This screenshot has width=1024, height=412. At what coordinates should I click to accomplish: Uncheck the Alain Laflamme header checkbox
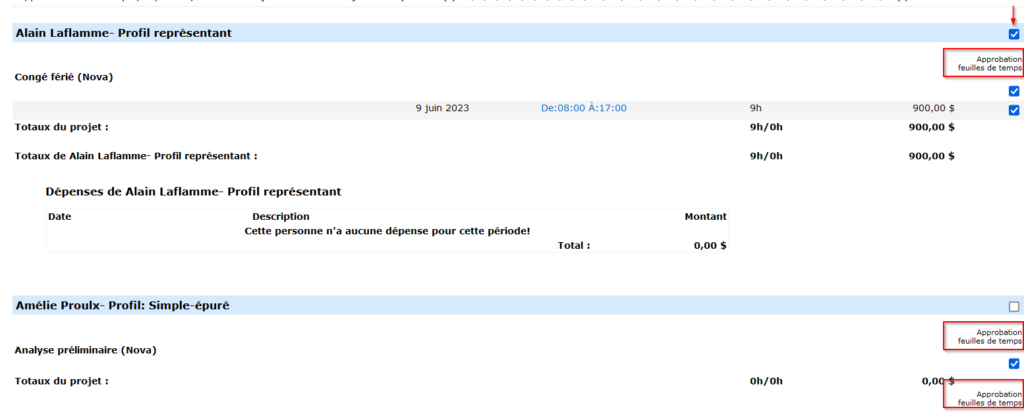tap(1014, 34)
